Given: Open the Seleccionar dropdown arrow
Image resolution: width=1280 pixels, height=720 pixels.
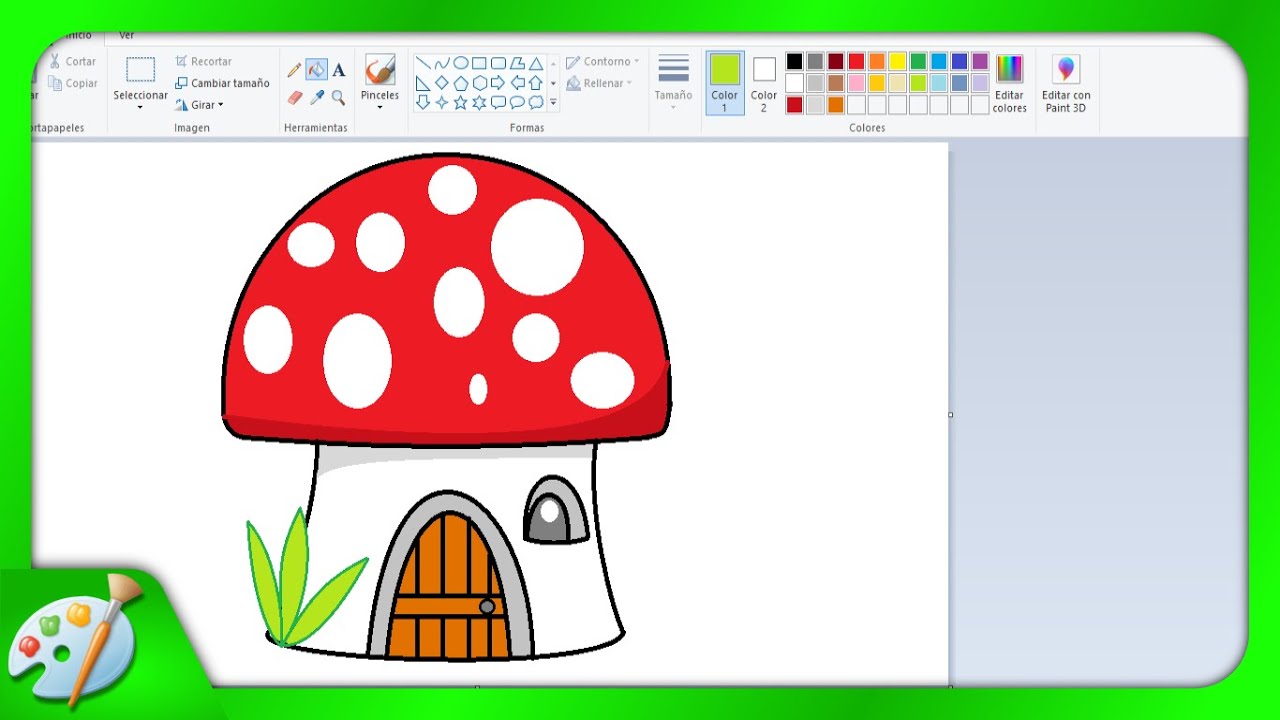Looking at the screenshot, I should (140, 107).
